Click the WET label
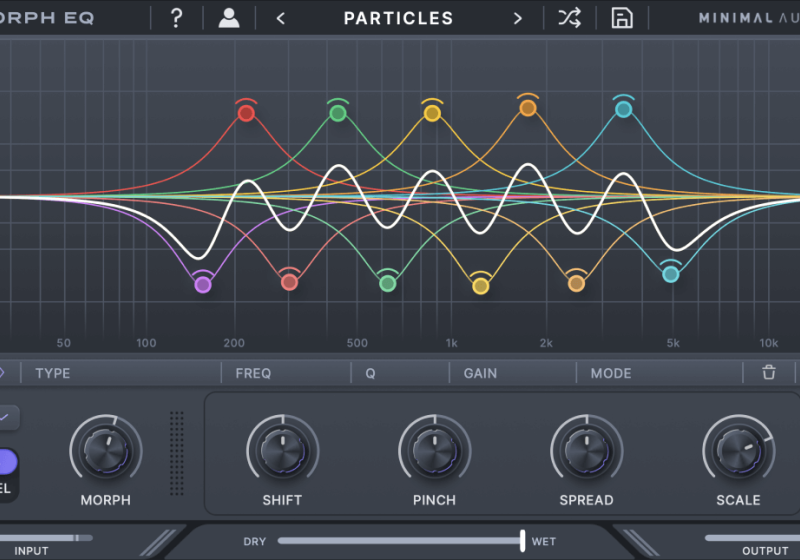 [x=543, y=542]
